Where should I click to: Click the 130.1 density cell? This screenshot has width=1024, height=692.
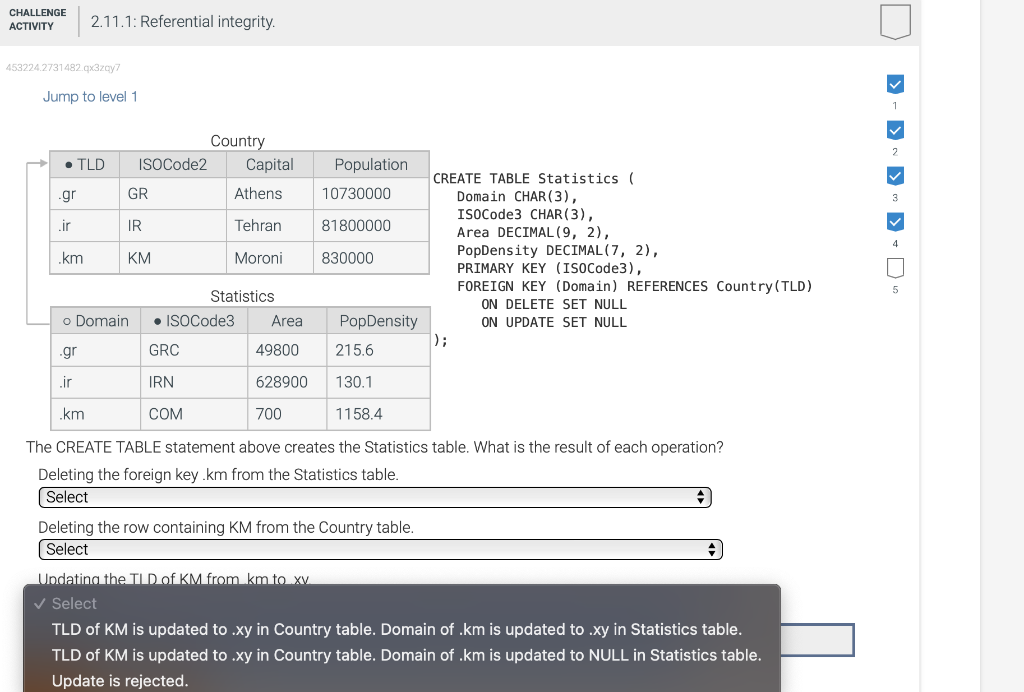378,382
